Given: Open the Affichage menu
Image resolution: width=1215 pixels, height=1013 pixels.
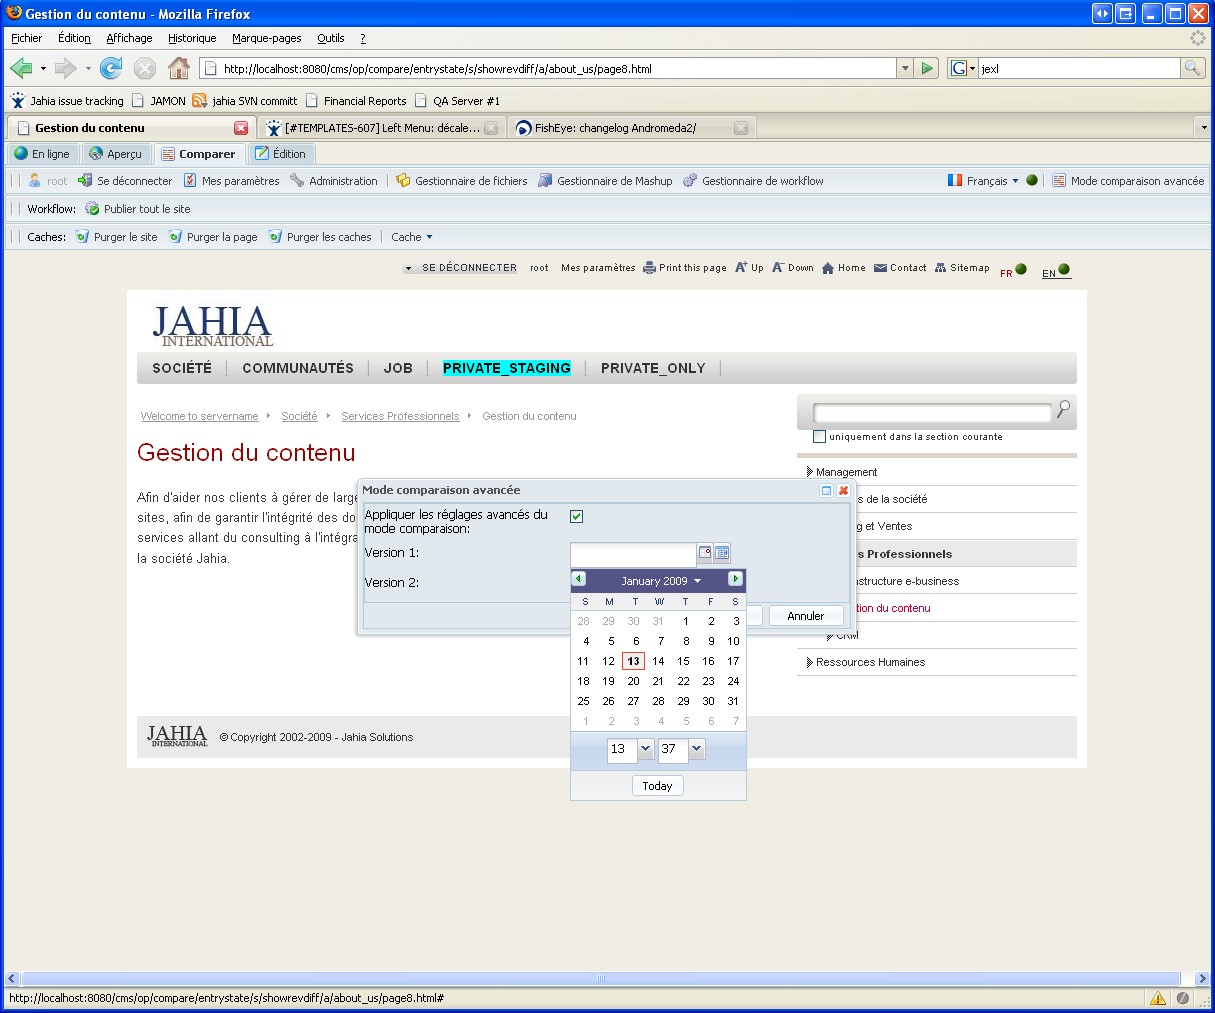Looking at the screenshot, I should pyautogui.click(x=129, y=38).
